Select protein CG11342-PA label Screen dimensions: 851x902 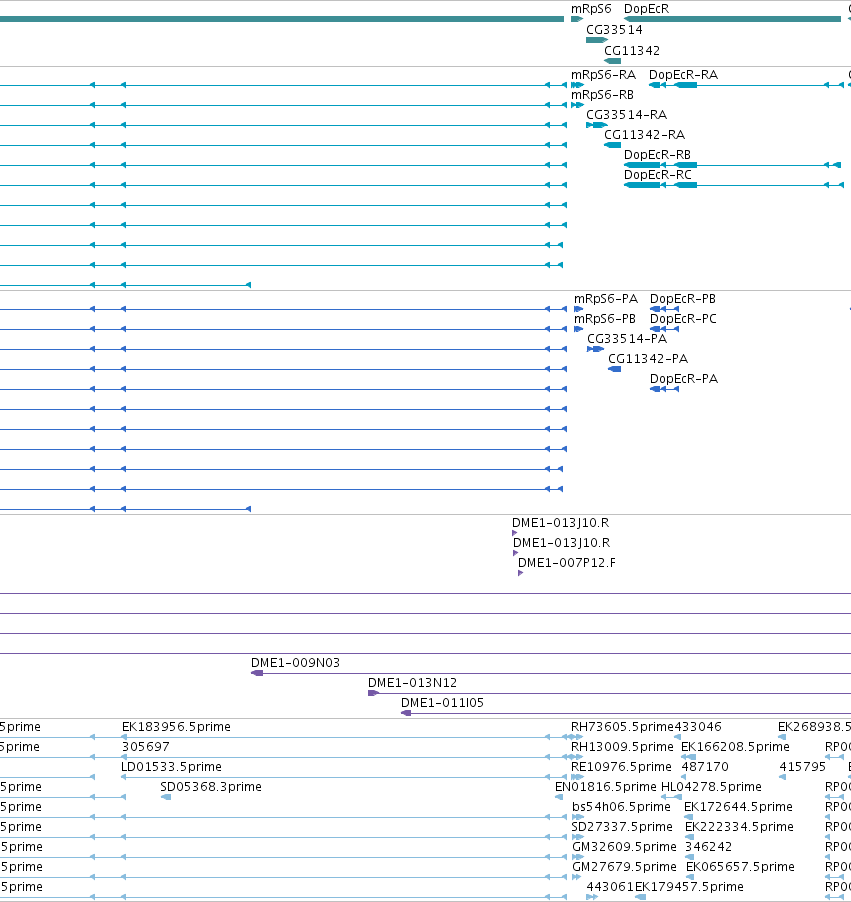point(648,358)
